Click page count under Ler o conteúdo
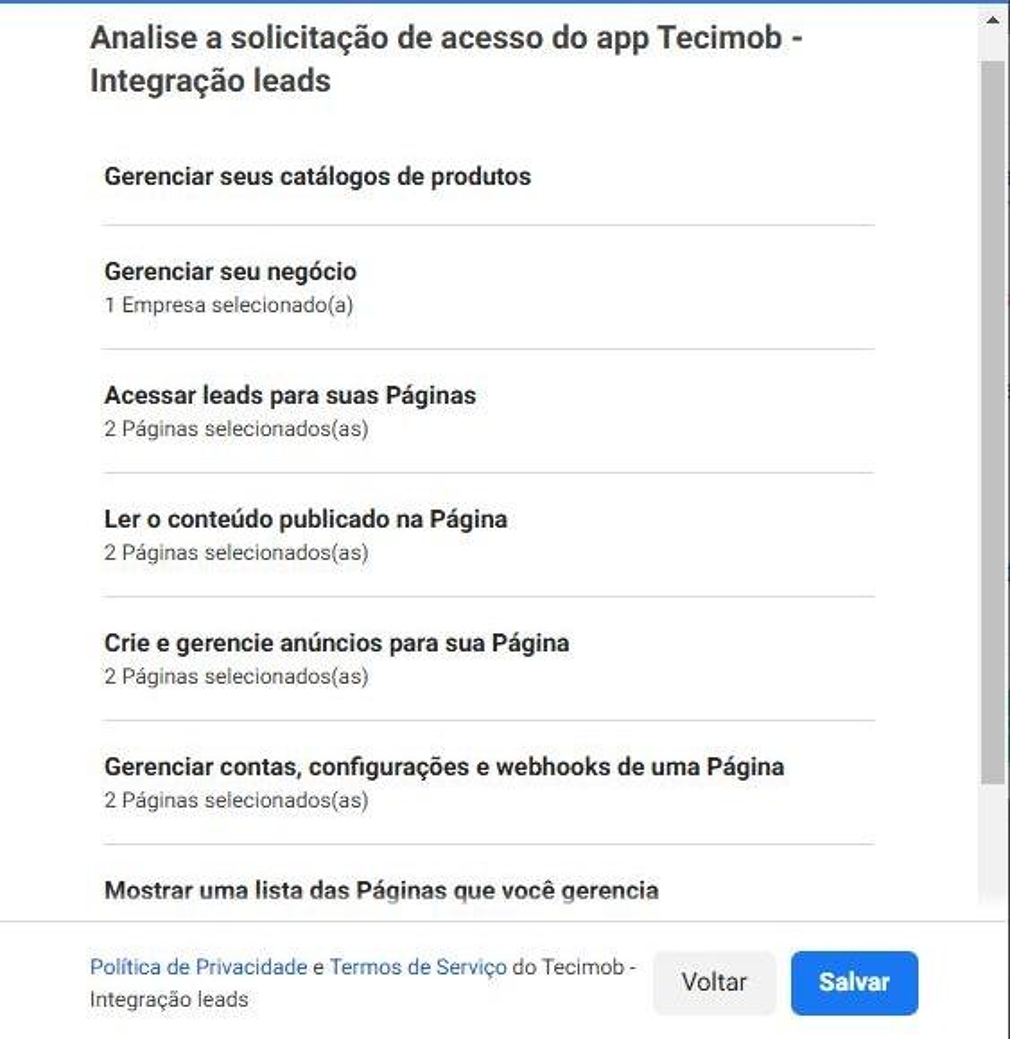 click(x=236, y=552)
